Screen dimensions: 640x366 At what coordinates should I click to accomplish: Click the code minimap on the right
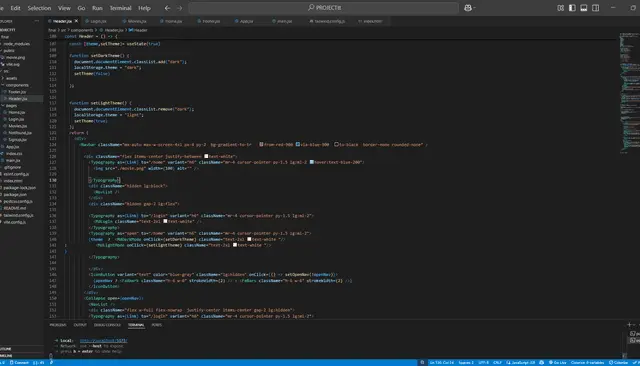pyautogui.click(x=629, y=94)
